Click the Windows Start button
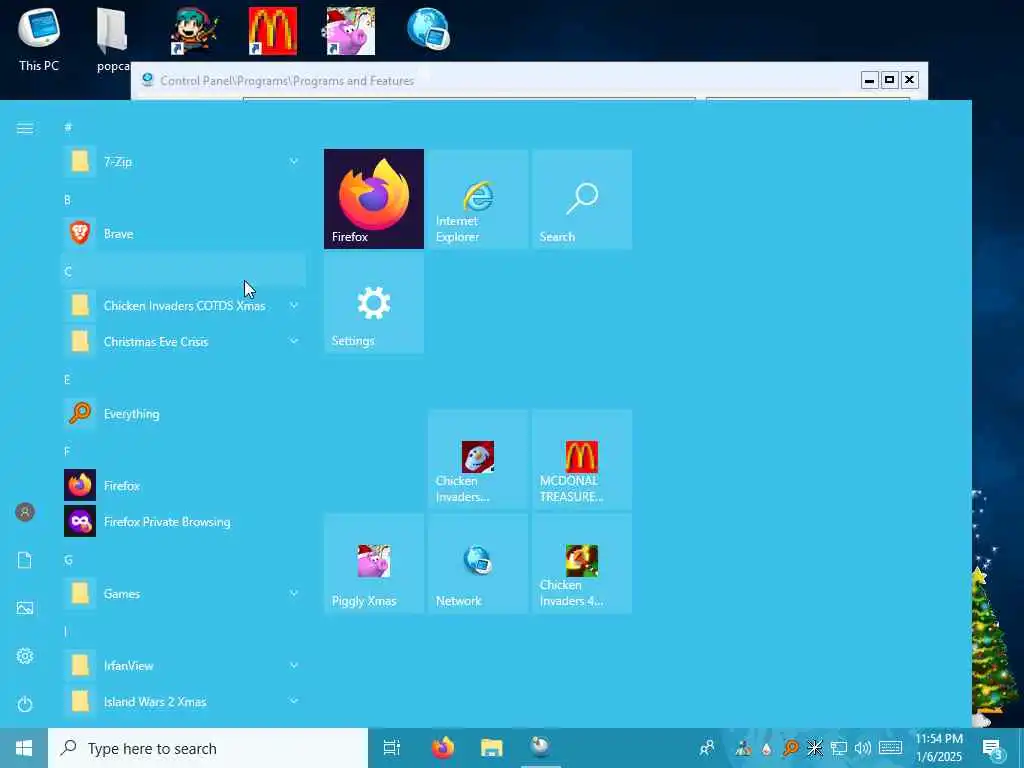The width and height of the screenshot is (1024, 768). (24, 748)
